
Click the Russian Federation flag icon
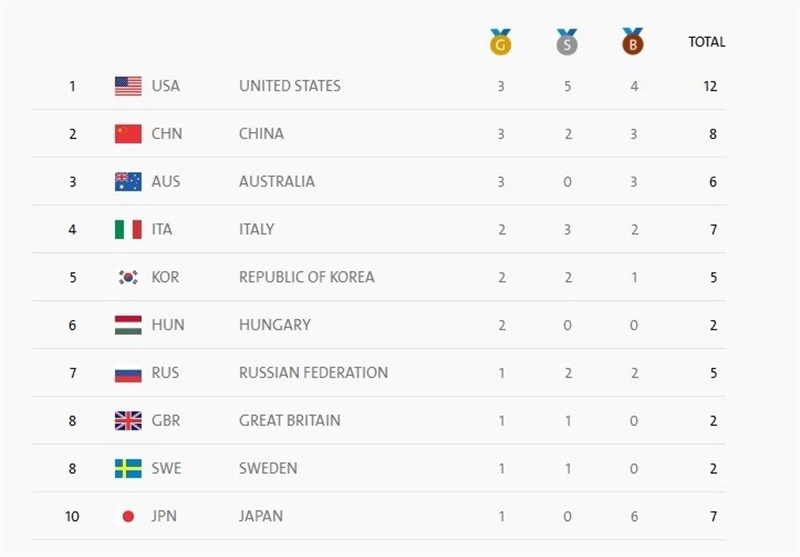pos(128,373)
